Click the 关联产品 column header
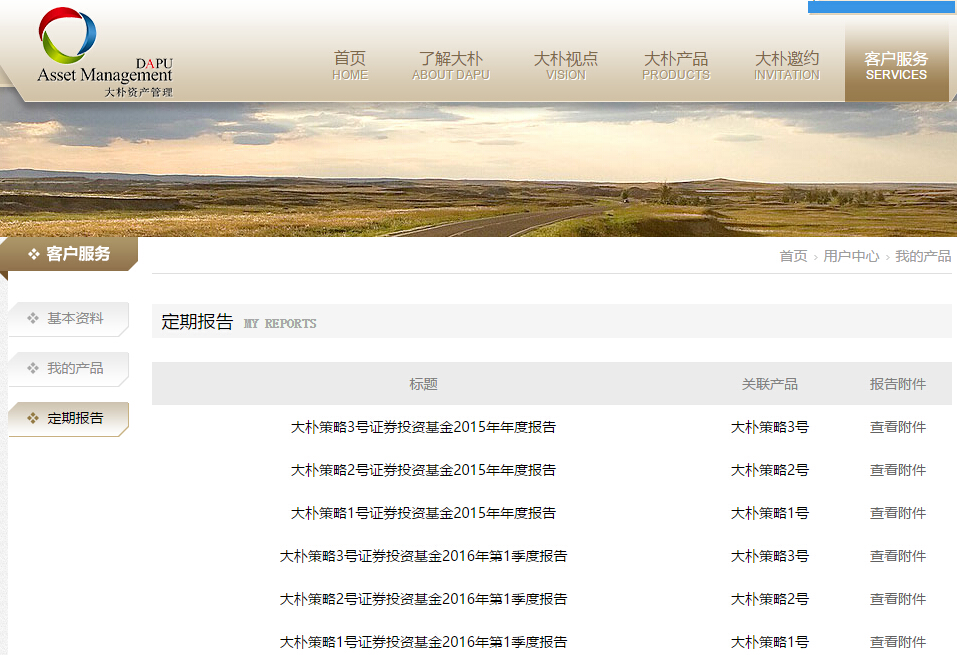Viewport: 957px width, 655px height. [770, 384]
